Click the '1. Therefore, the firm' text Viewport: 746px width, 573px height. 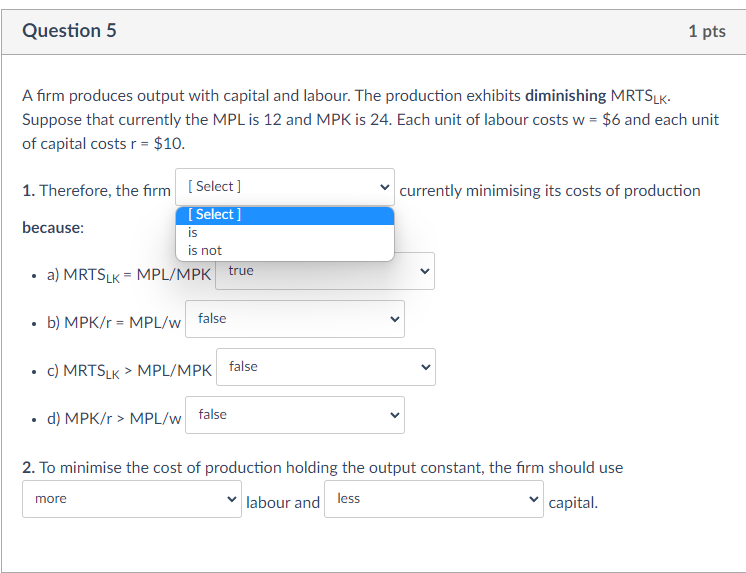click(96, 191)
